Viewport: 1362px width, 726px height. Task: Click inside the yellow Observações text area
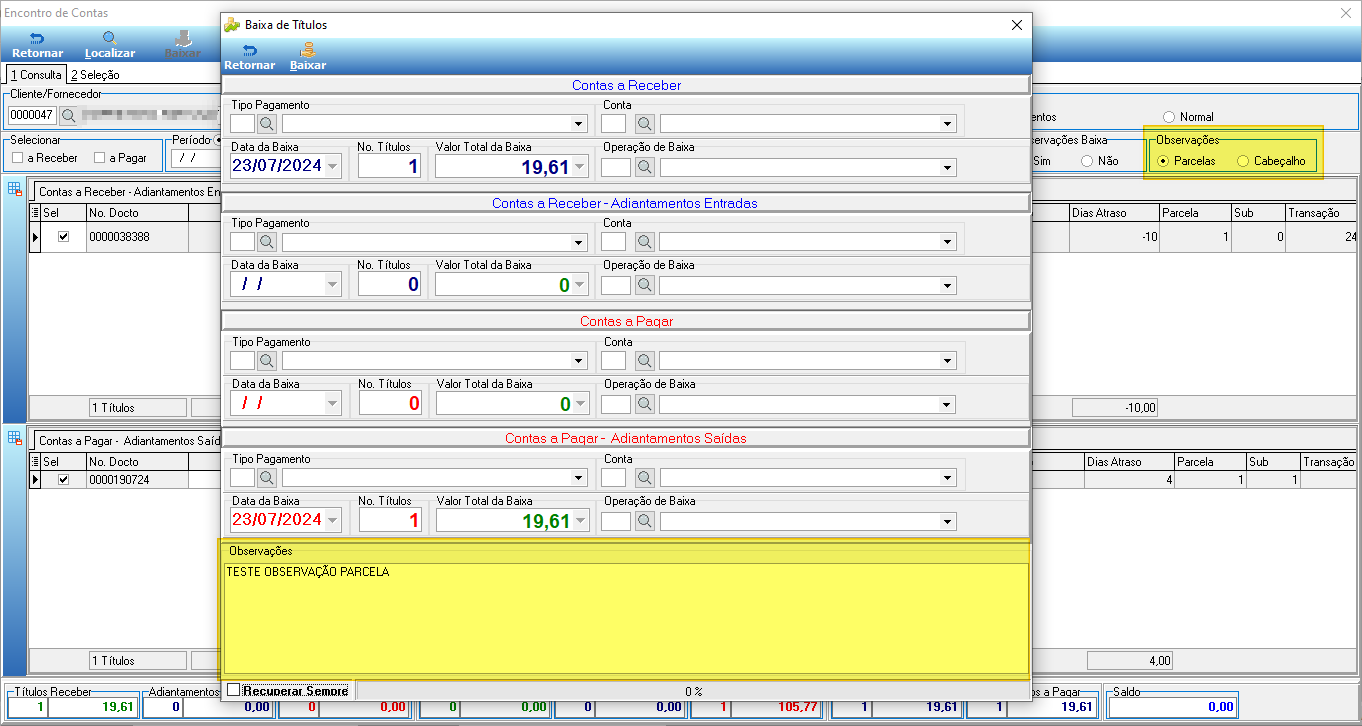point(626,618)
